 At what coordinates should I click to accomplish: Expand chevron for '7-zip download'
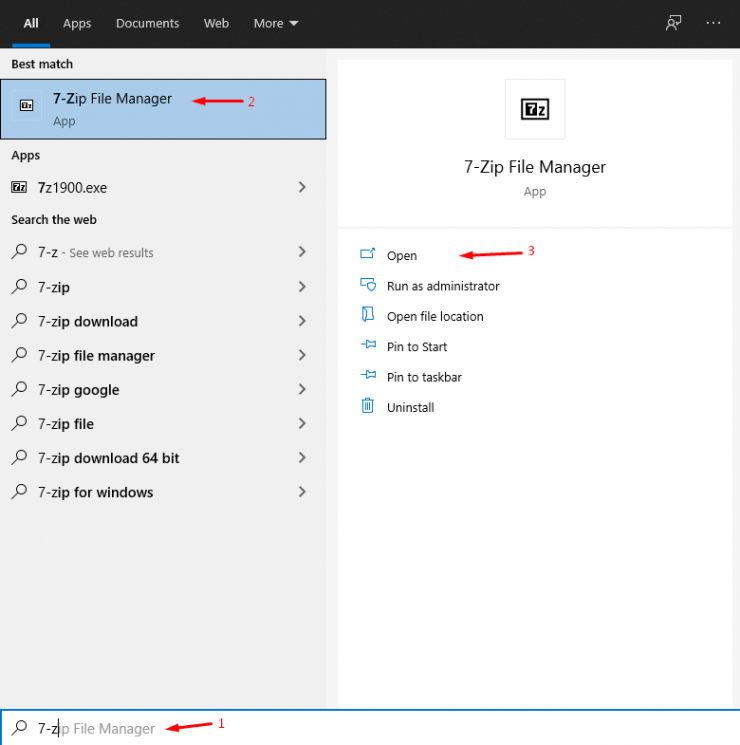[x=302, y=321]
